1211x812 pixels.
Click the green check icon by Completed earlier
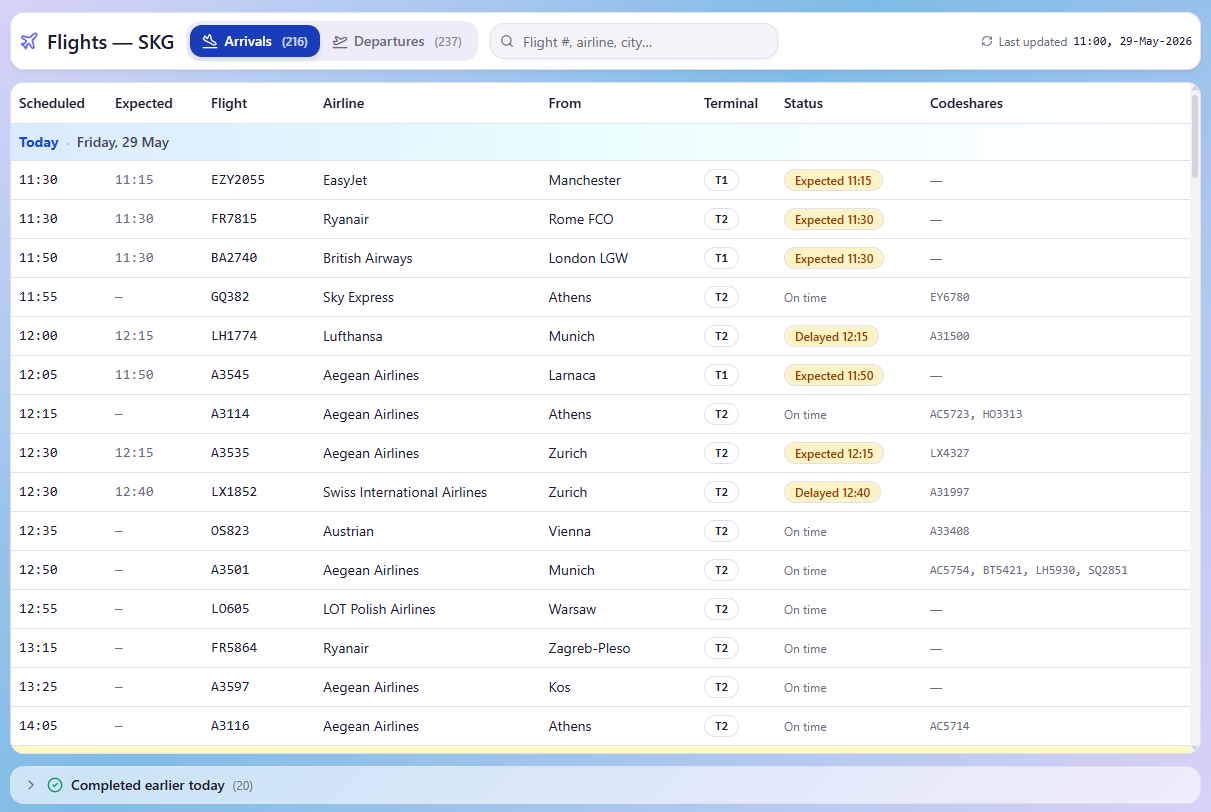(x=55, y=785)
